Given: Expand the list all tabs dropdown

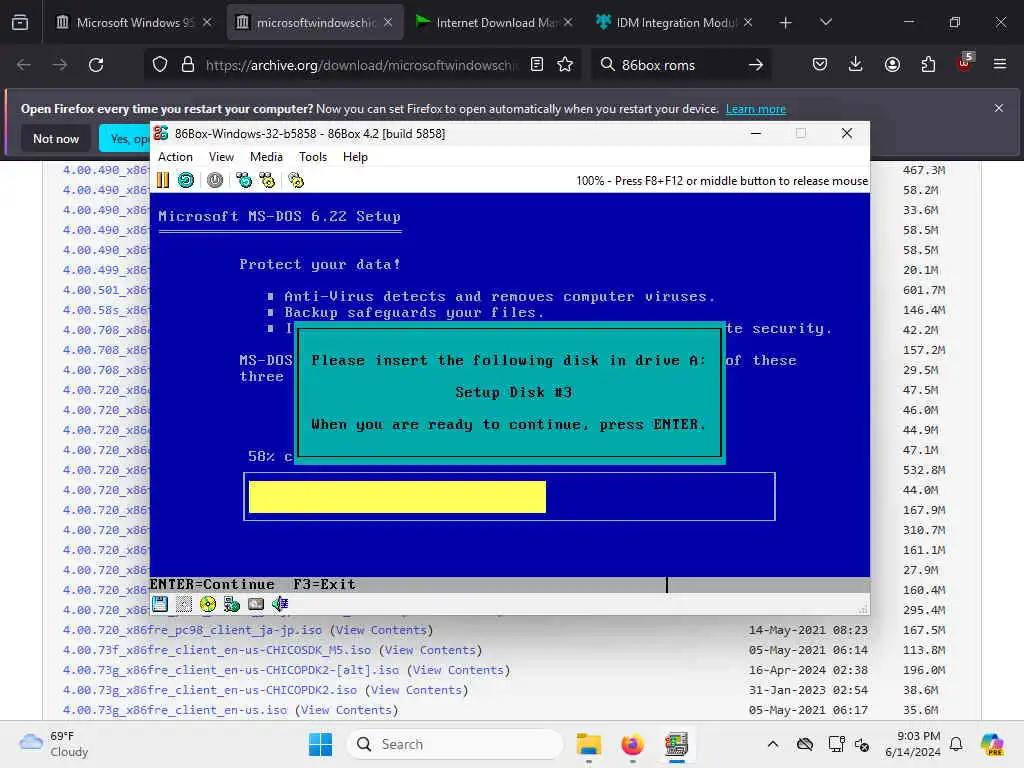Looking at the screenshot, I should click(x=825, y=23).
